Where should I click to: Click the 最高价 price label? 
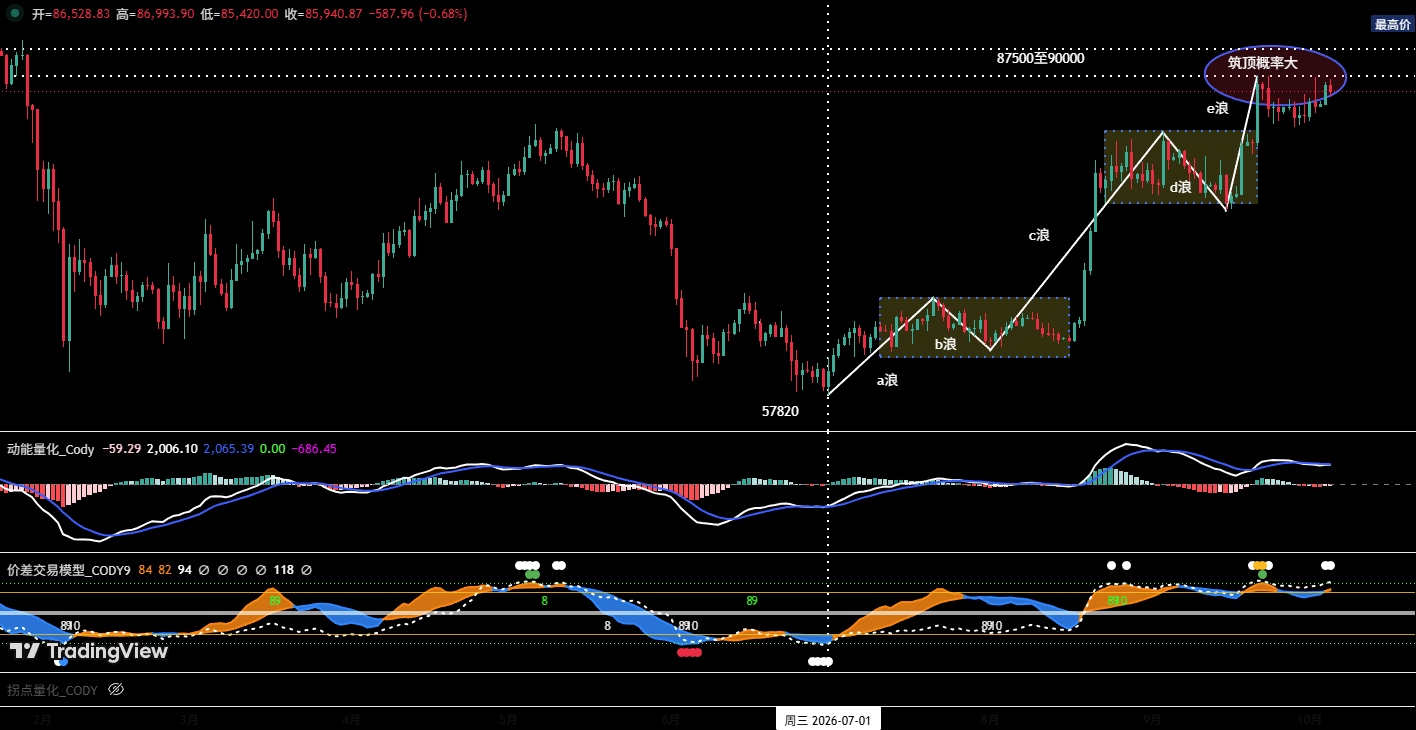pos(1393,24)
